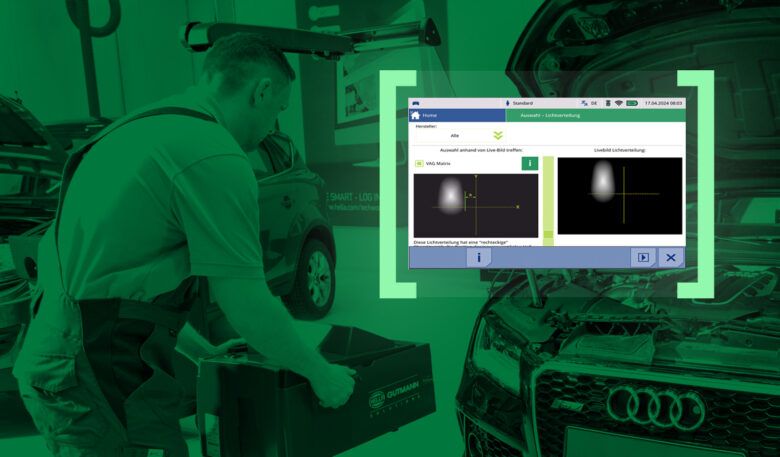
Task: Click the blue info icon in bottom bar
Action: pos(478,257)
